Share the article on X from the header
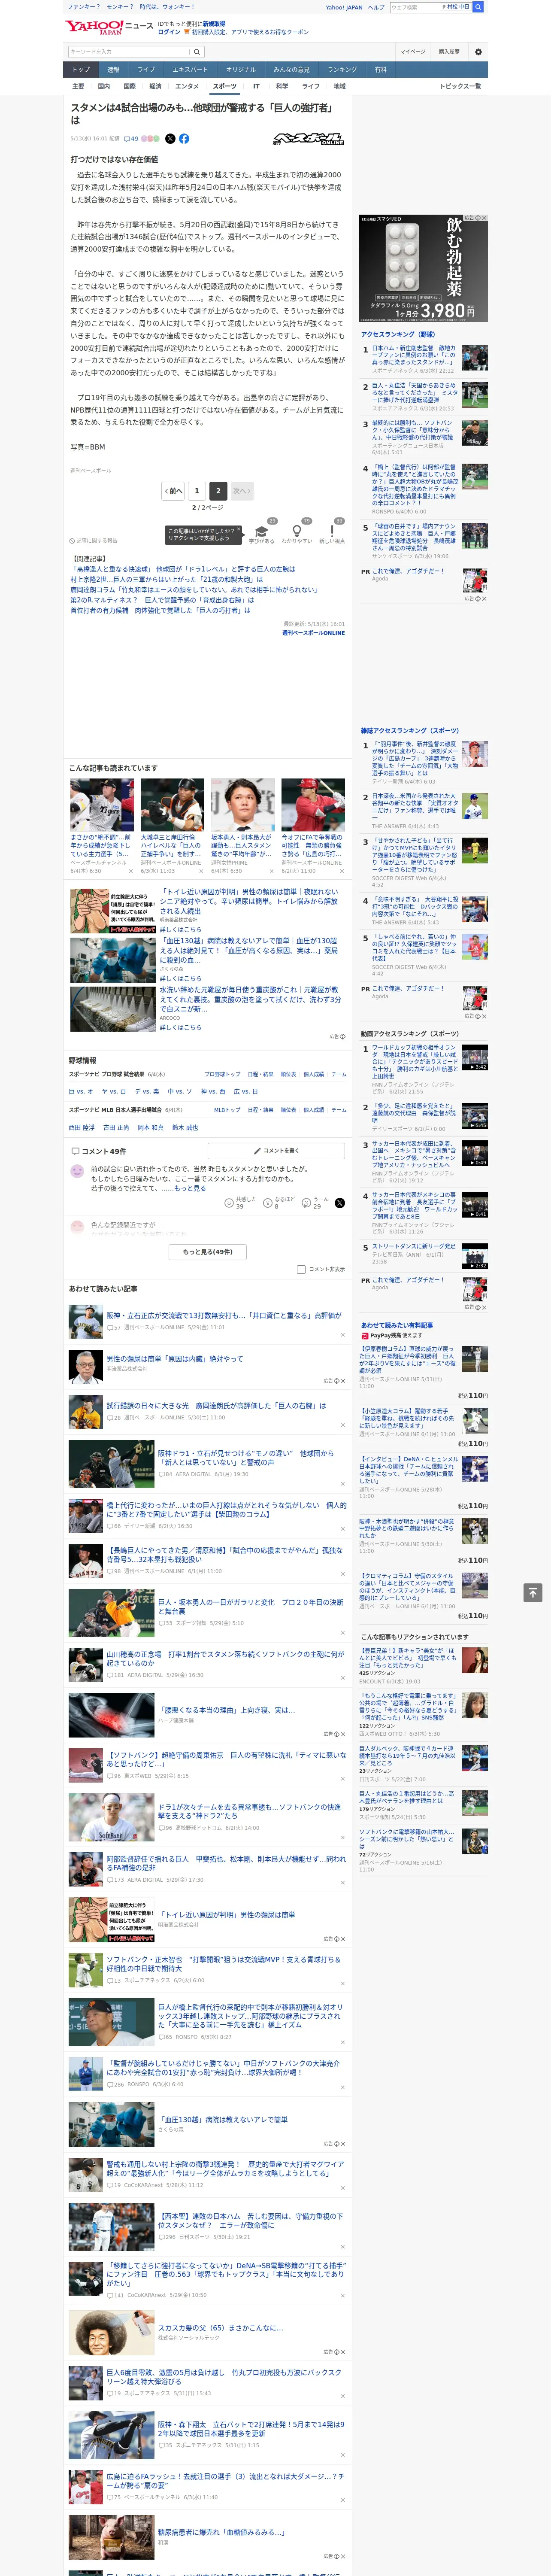This screenshot has height=2576, width=551. pos(170,139)
